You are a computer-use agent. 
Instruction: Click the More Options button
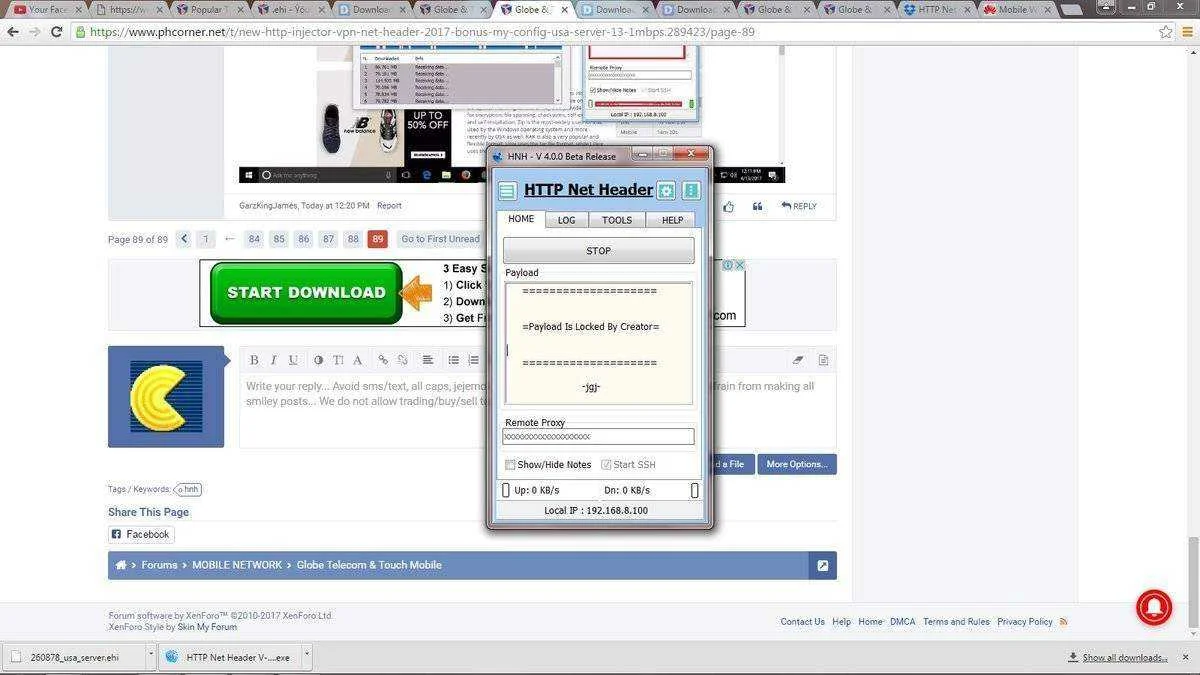[797, 464]
